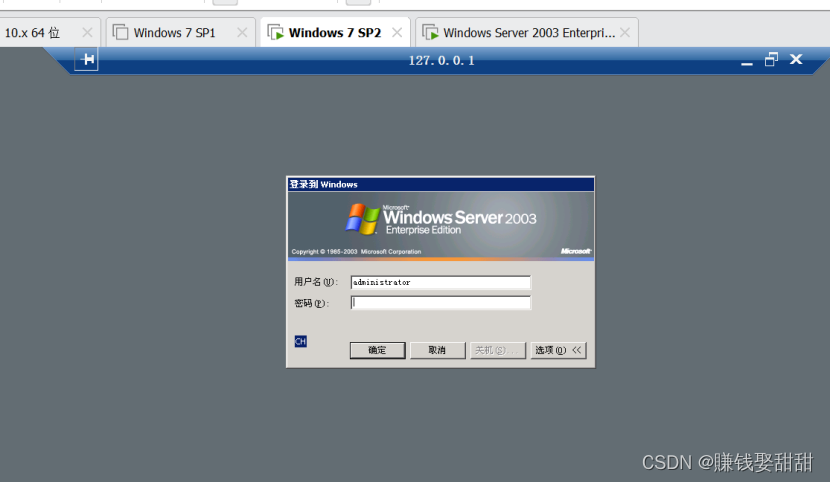The image size is (830, 483).
Task: Click the 确定 OK button
Action: click(377, 350)
